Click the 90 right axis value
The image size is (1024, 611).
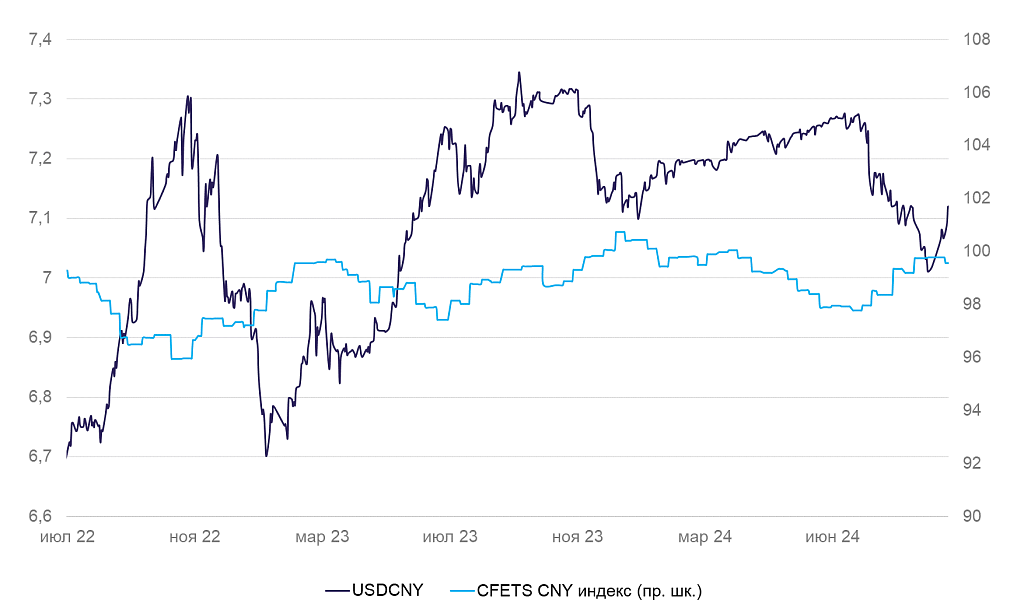tap(972, 516)
